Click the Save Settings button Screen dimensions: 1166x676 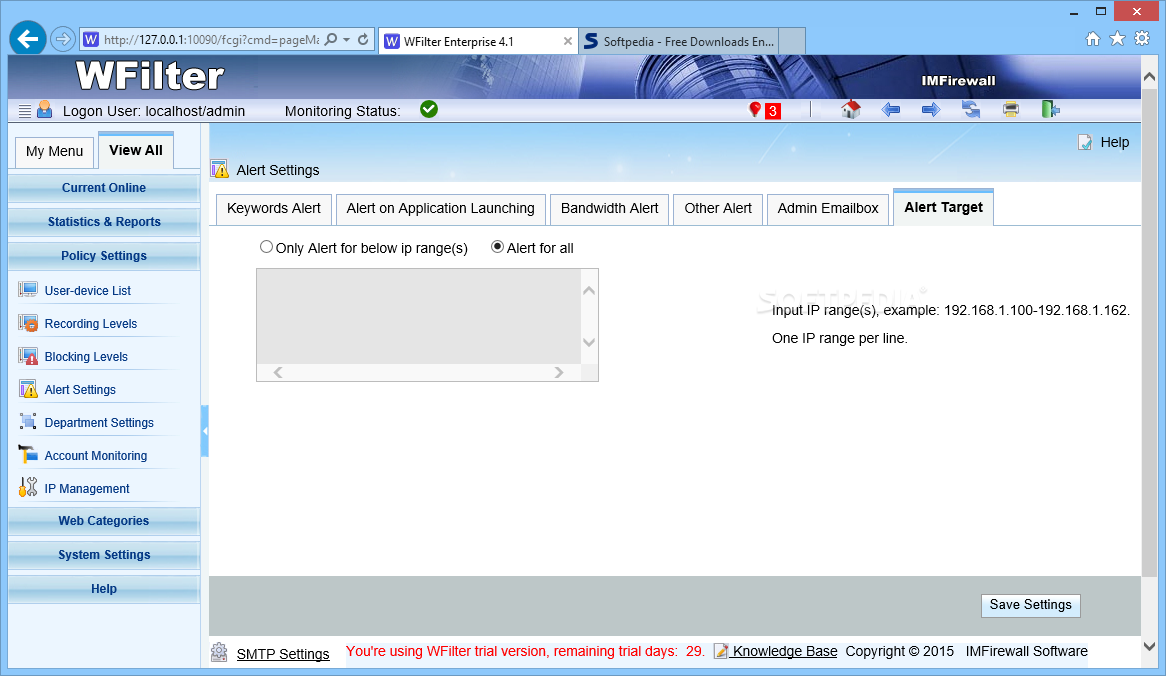coord(1030,605)
